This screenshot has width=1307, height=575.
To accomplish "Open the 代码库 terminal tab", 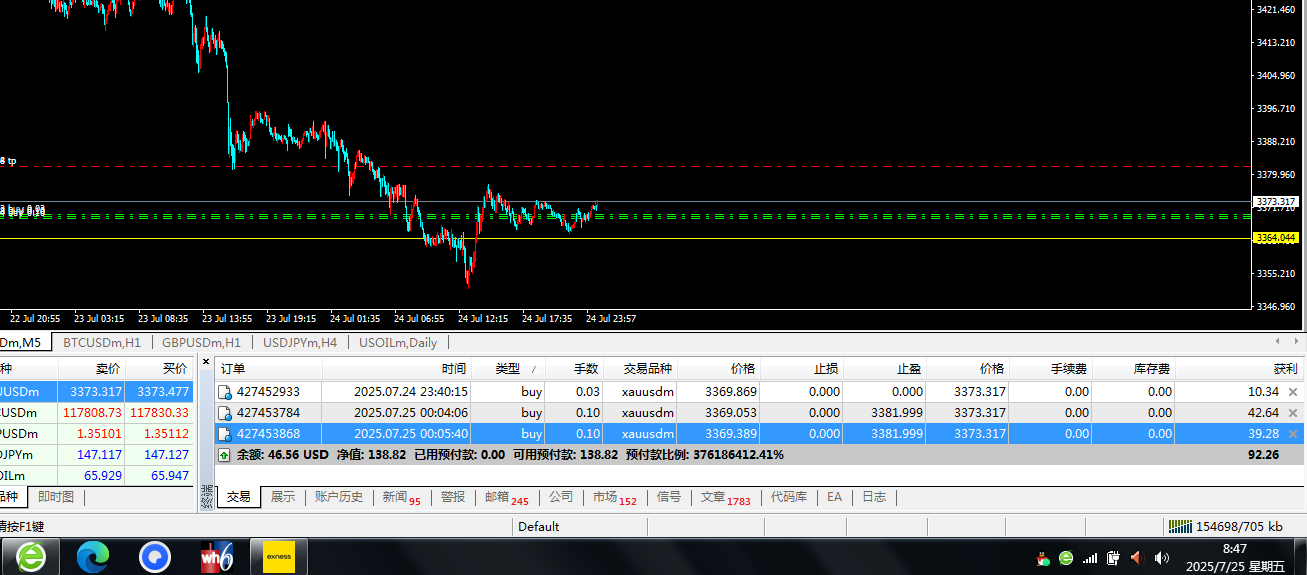I will click(x=789, y=497).
